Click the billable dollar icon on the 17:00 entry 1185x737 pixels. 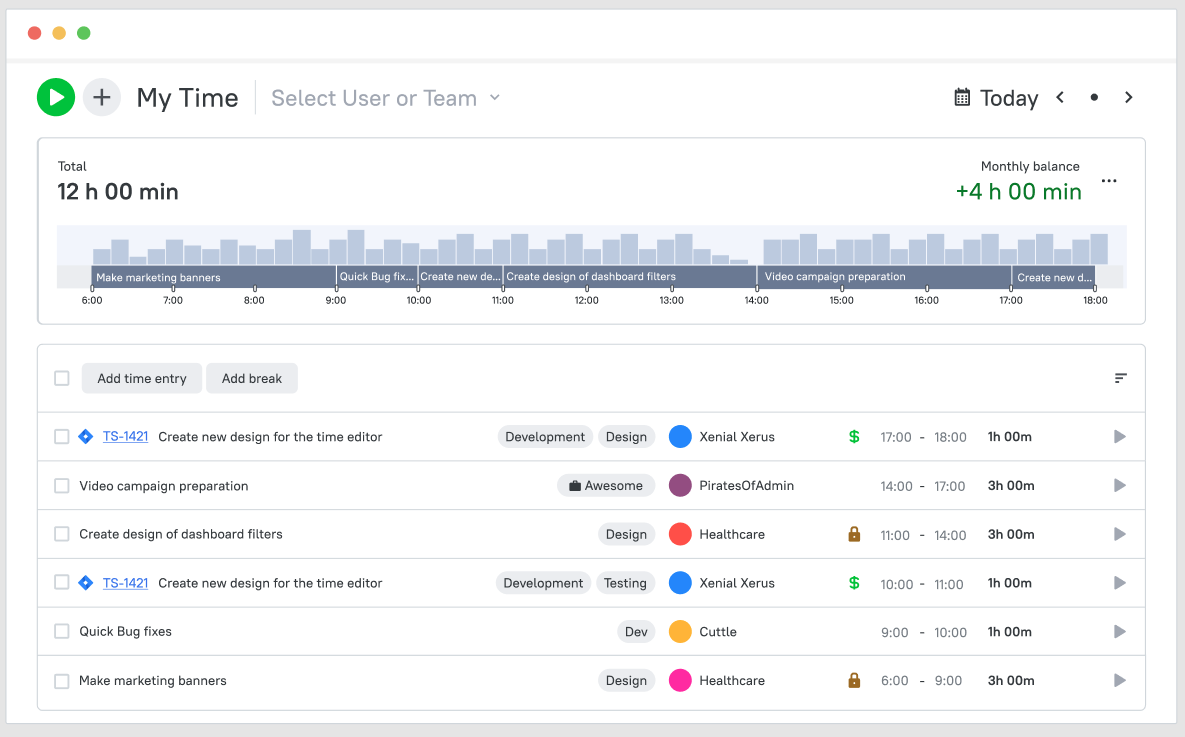[854, 437]
